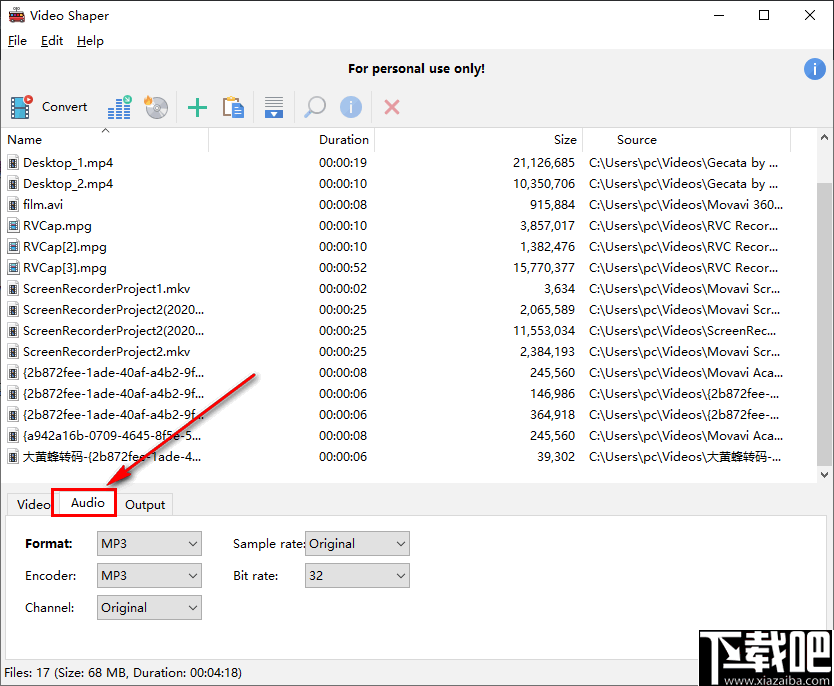Click the 3,634 size cell
Image resolution: width=834 pixels, height=686 pixels.
point(559,289)
